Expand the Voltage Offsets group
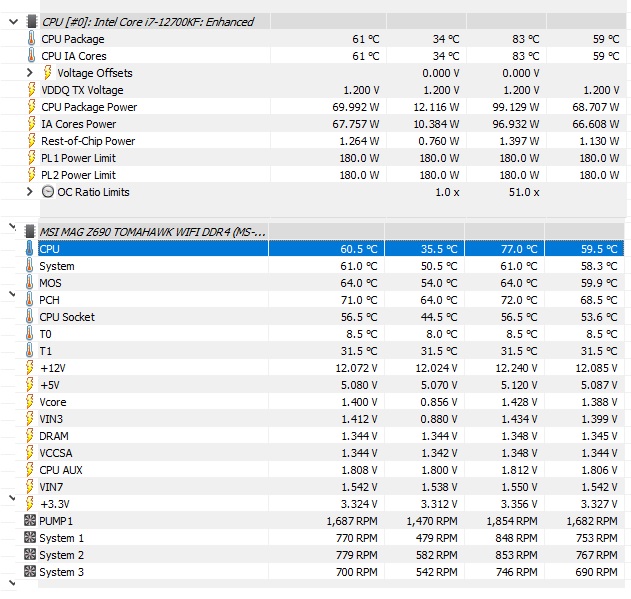Screen dimensions: 631x599 click(x=30, y=73)
